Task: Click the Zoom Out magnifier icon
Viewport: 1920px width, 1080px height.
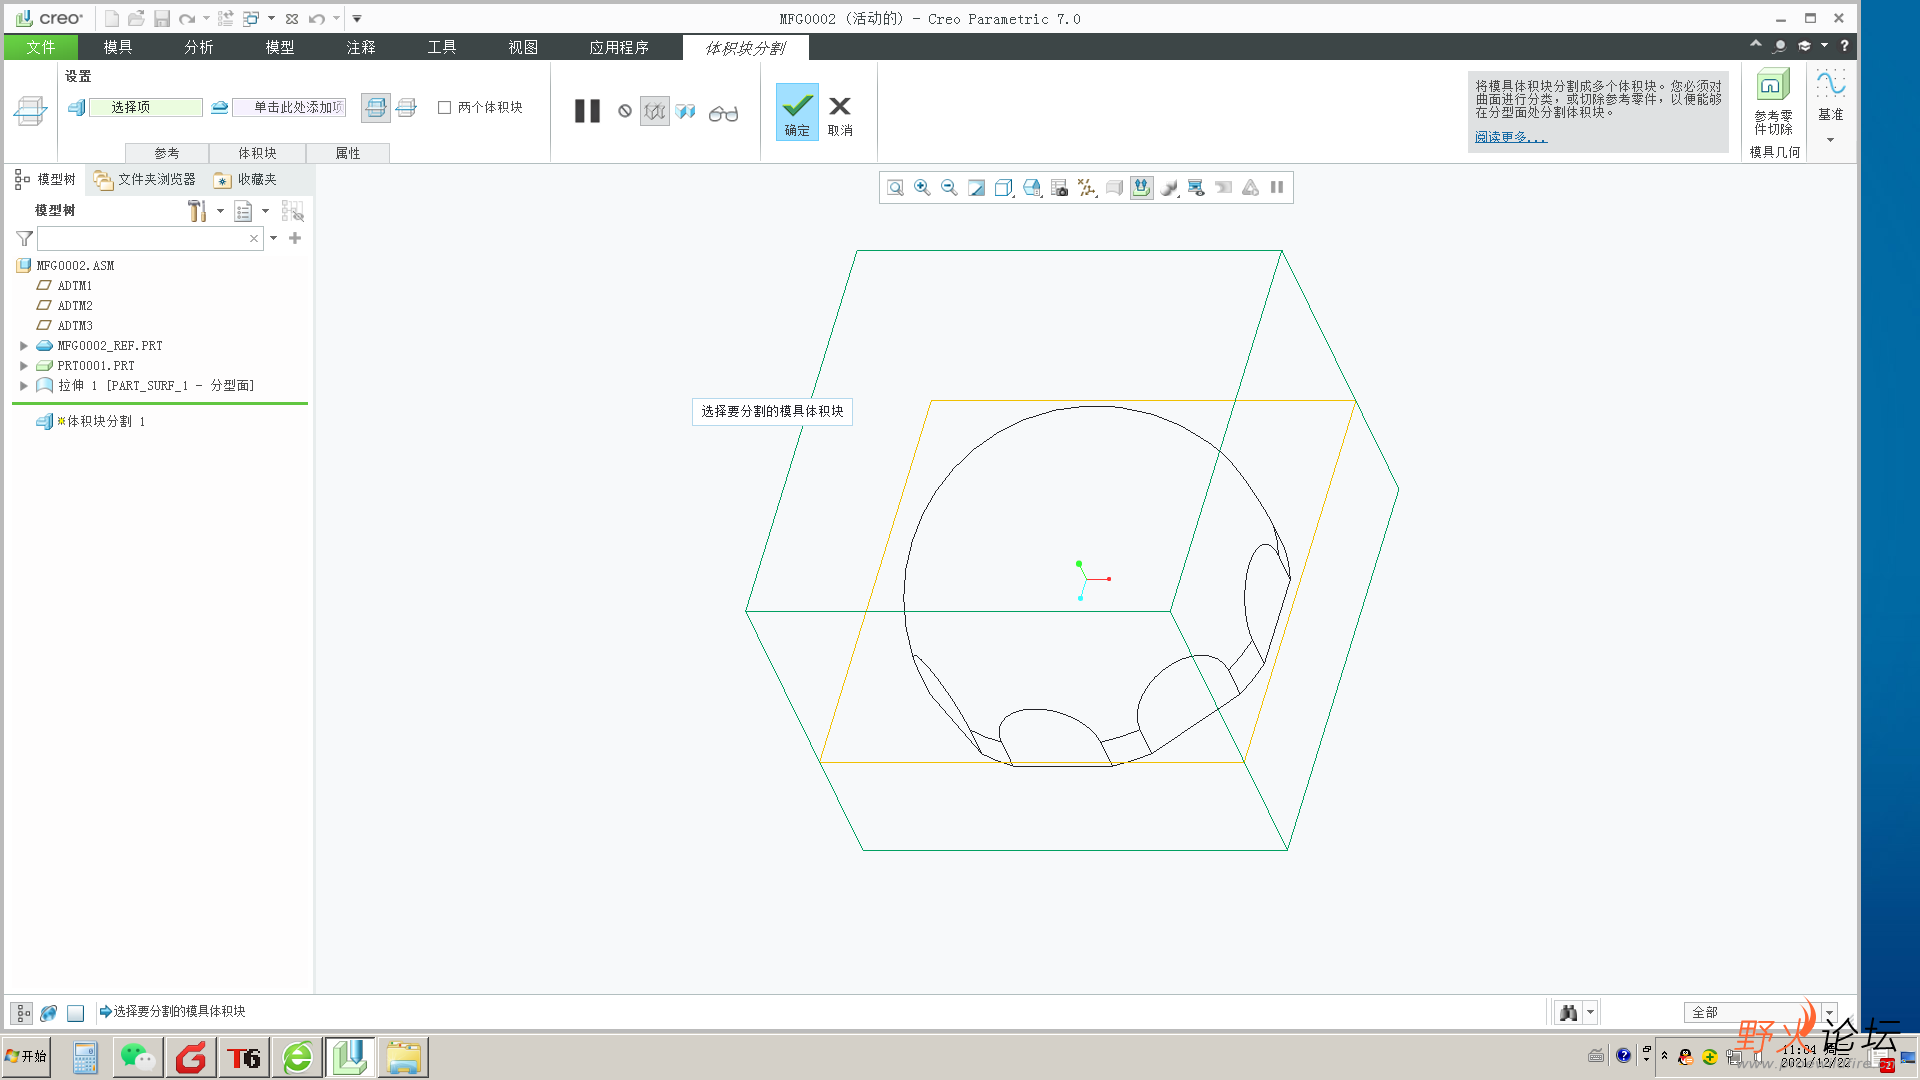Action: tap(949, 188)
